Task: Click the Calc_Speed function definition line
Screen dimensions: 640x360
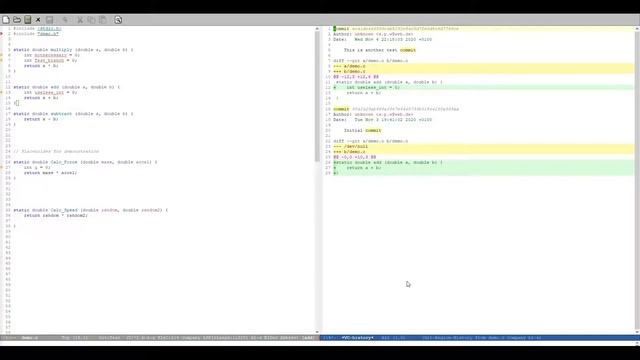Action: pos(91,210)
